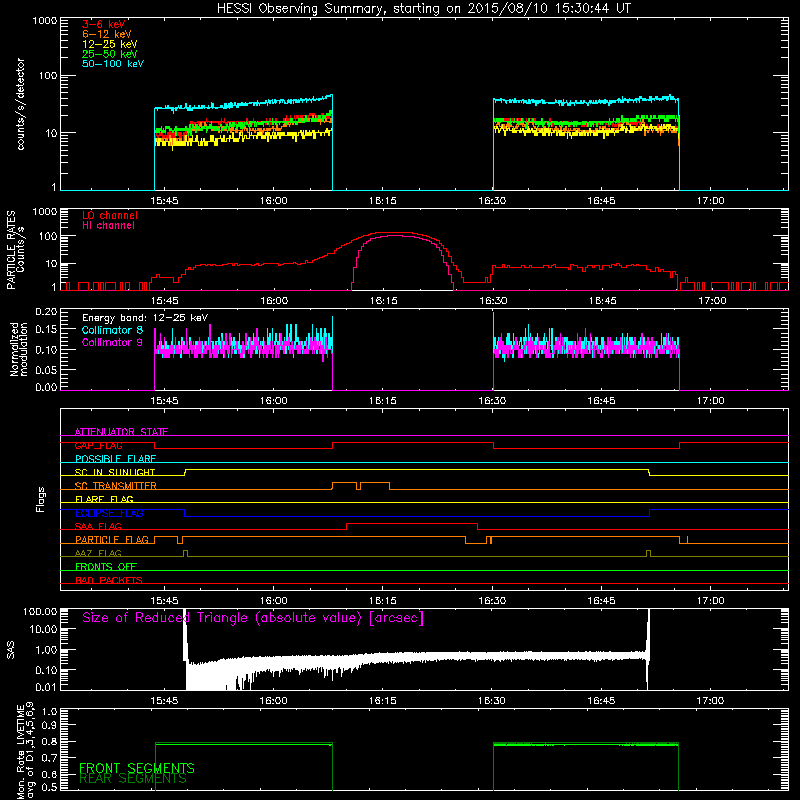Image resolution: width=800 pixels, height=800 pixels.
Task: Click the 'Normalized modulation' axis label
Action: click(18, 349)
